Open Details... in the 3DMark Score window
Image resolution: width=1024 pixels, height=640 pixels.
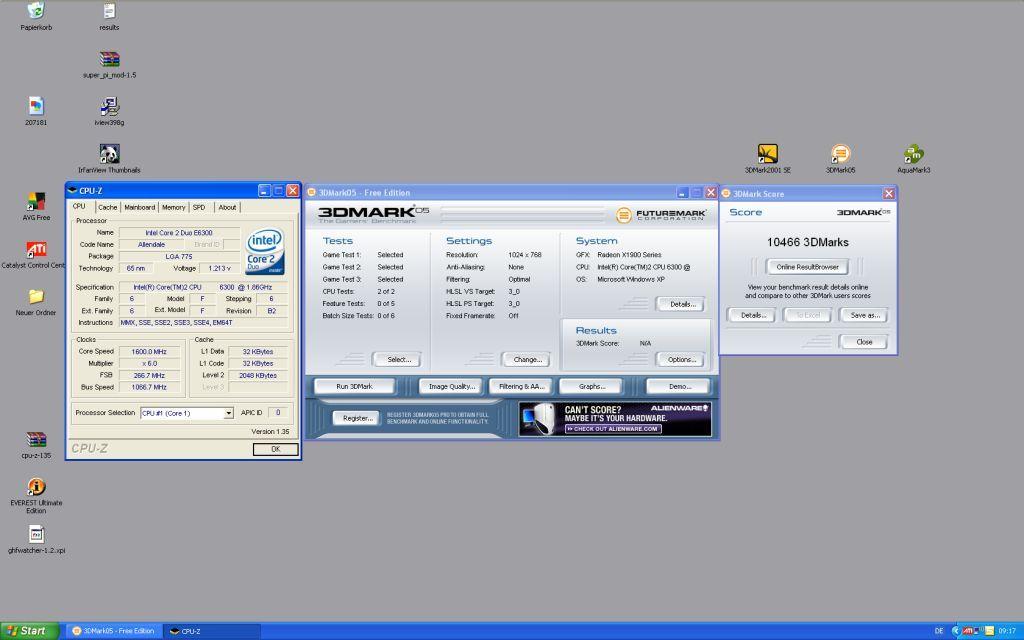click(x=752, y=315)
